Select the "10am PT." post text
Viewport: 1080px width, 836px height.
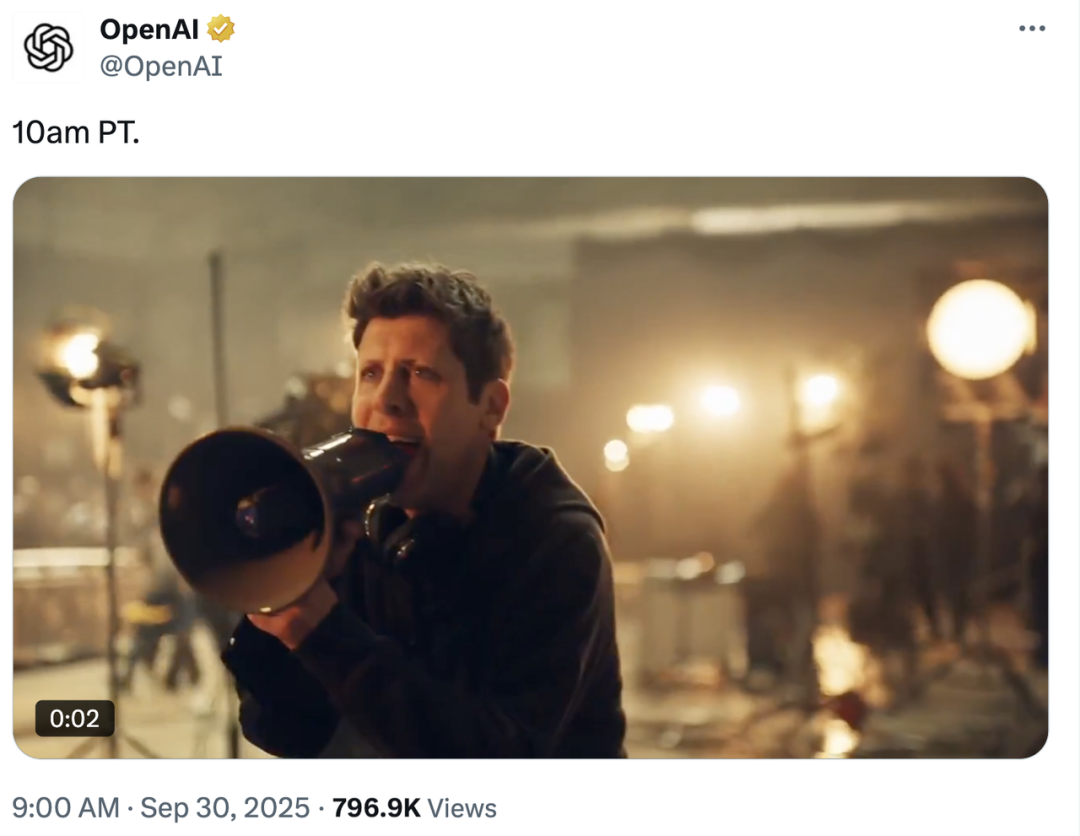click(76, 132)
